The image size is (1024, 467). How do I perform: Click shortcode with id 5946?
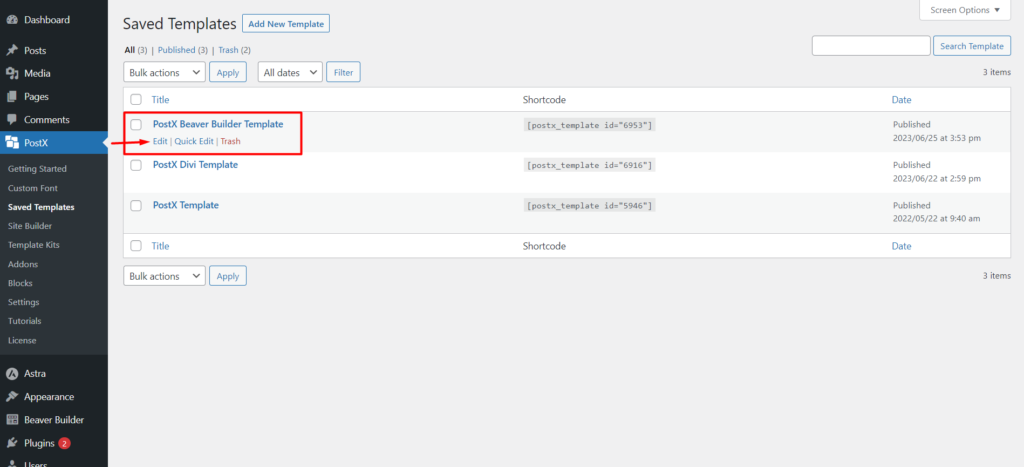589,206
